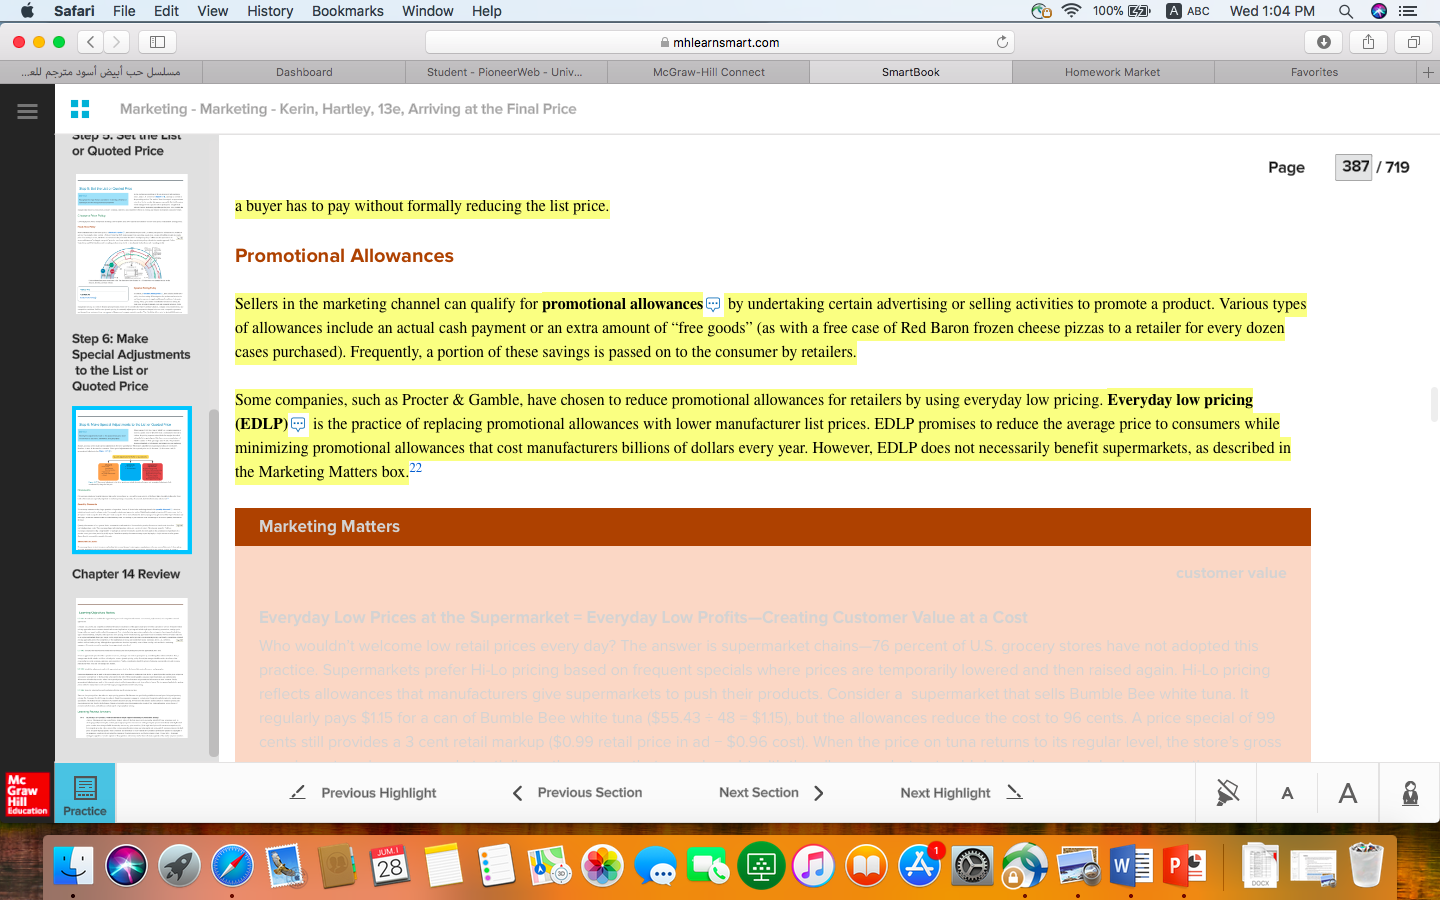Open the SmartBook hamburger menu
This screenshot has height=900, width=1440.
pyautogui.click(x=27, y=111)
